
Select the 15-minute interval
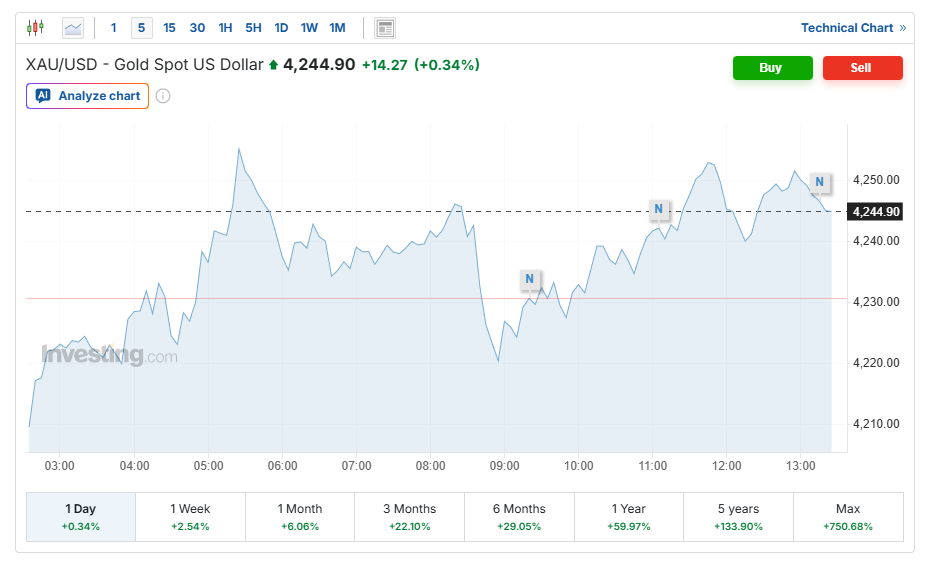pyautogui.click(x=169, y=28)
